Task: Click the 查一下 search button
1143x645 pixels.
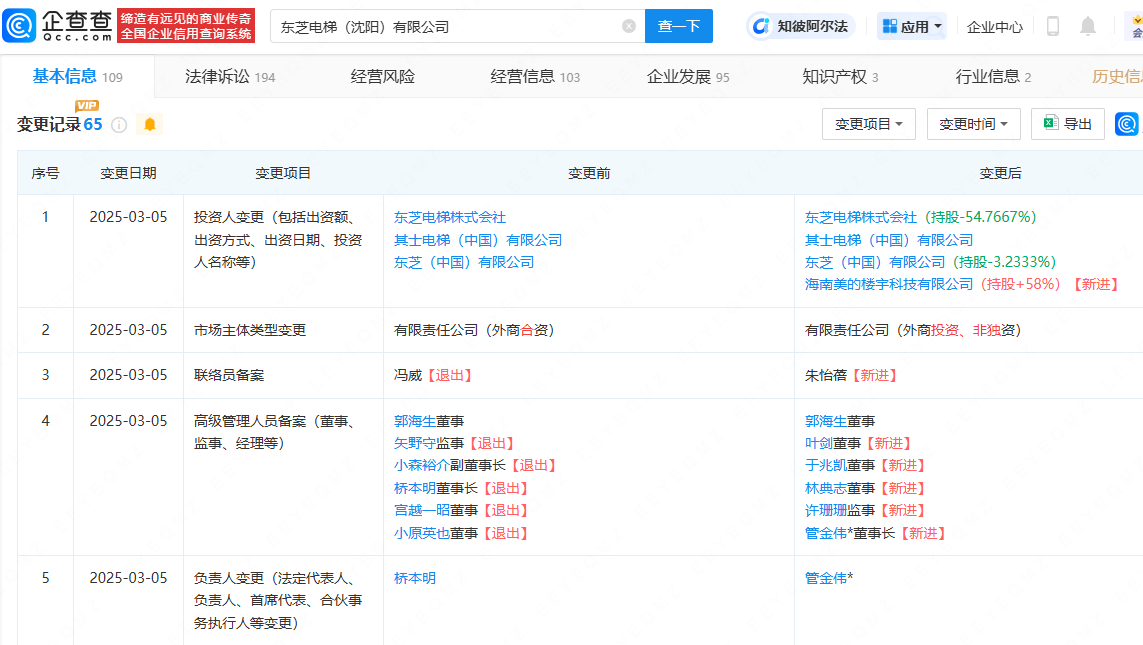Action: pyautogui.click(x=679, y=26)
